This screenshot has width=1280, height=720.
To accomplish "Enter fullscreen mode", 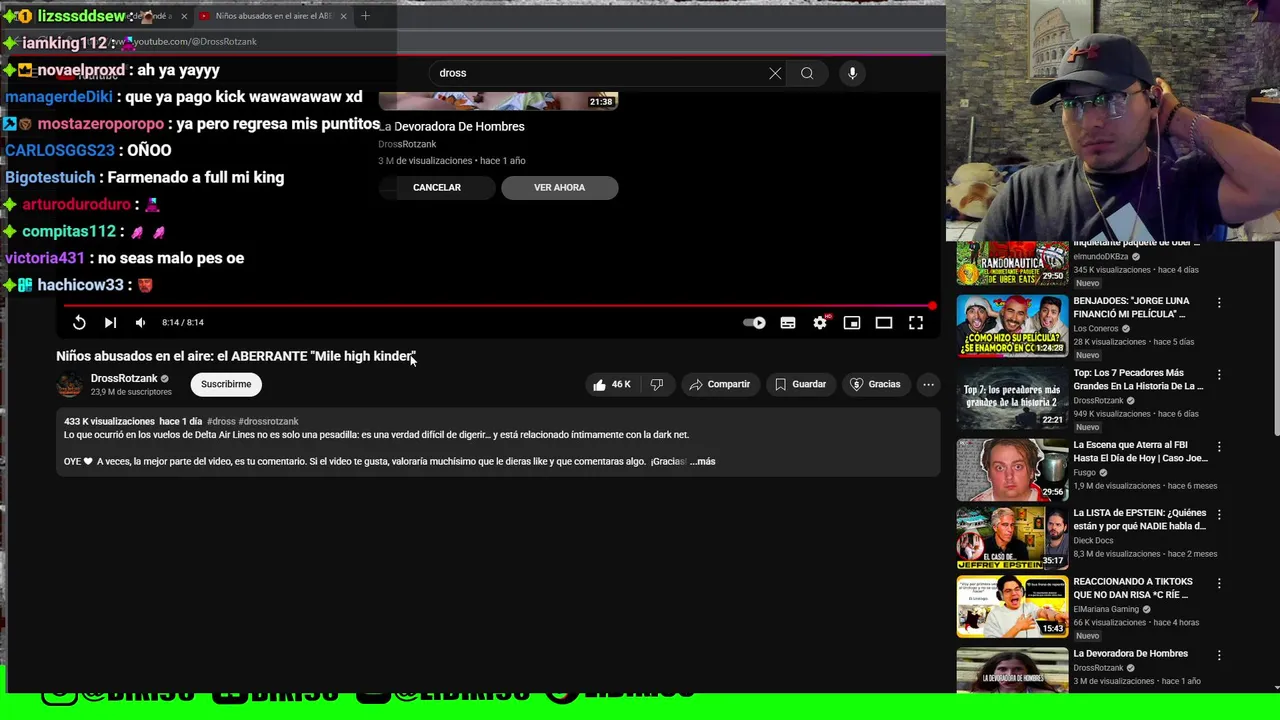I will [916, 322].
